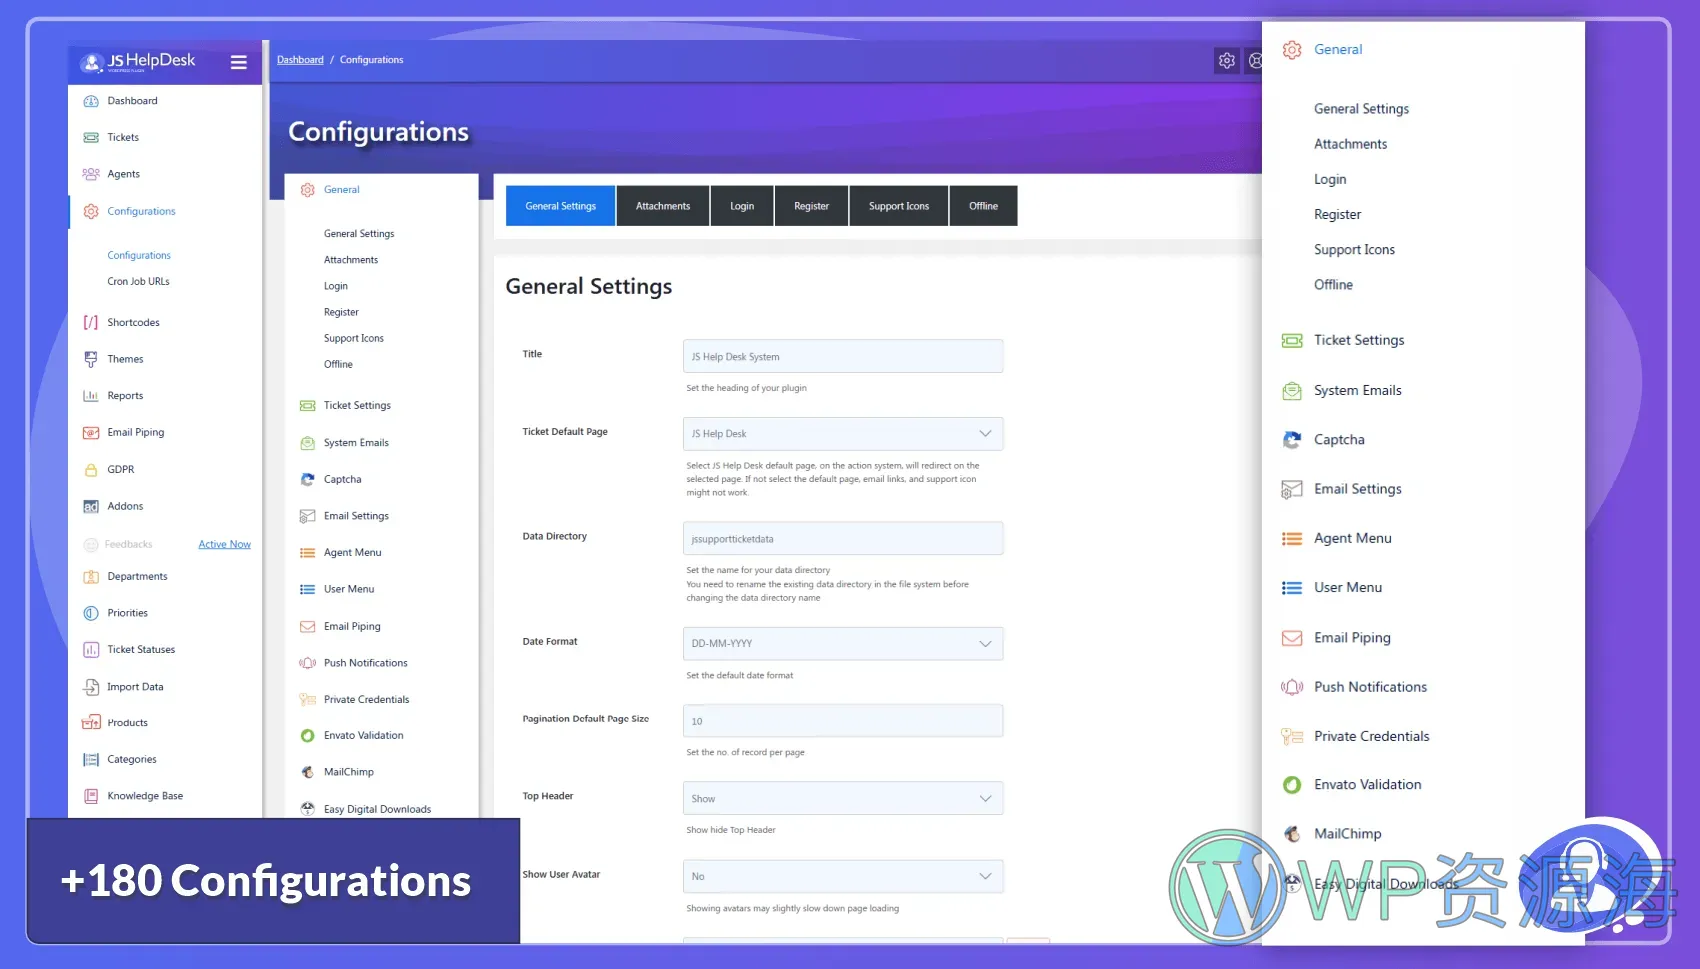1700x969 pixels.
Task: Select the Reports icon in sidebar
Action: pos(90,395)
